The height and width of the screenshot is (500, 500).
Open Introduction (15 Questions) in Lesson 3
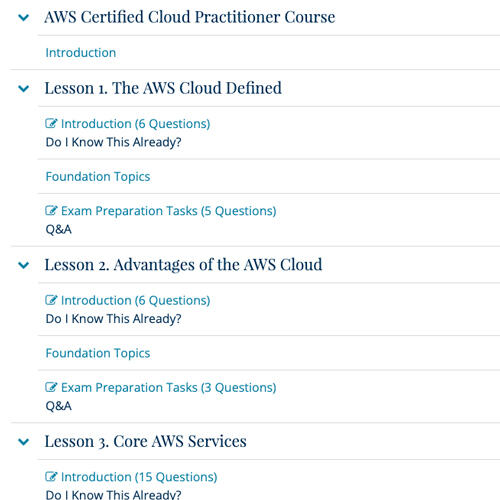pos(139,477)
